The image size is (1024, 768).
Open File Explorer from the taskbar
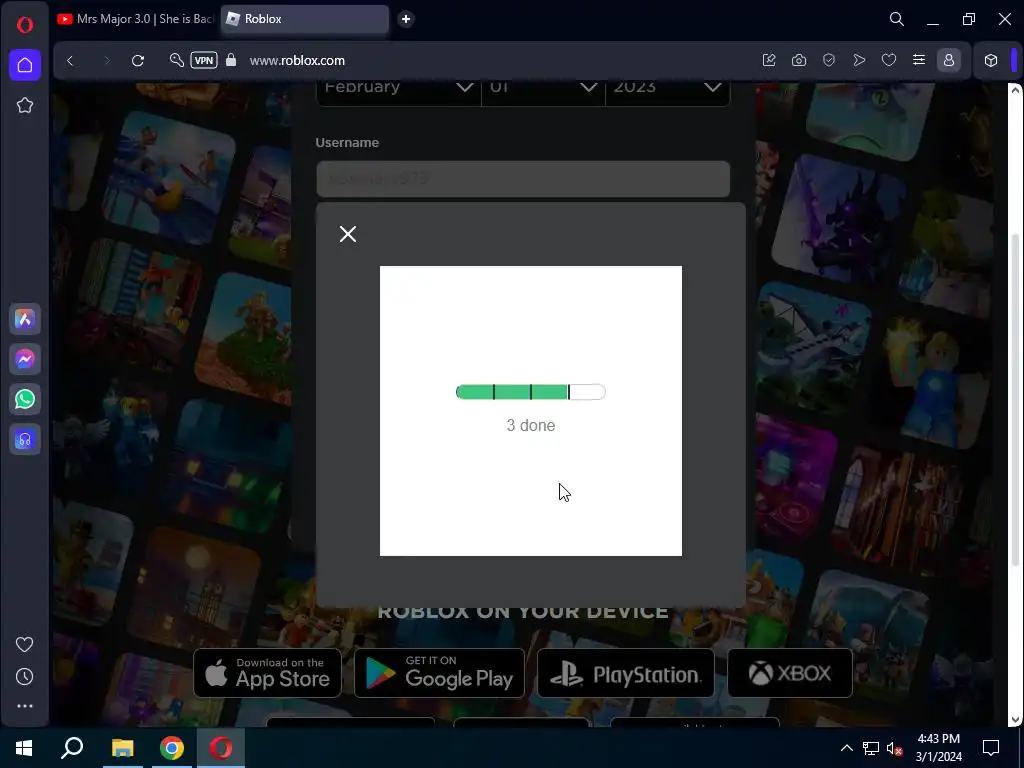tap(122, 748)
